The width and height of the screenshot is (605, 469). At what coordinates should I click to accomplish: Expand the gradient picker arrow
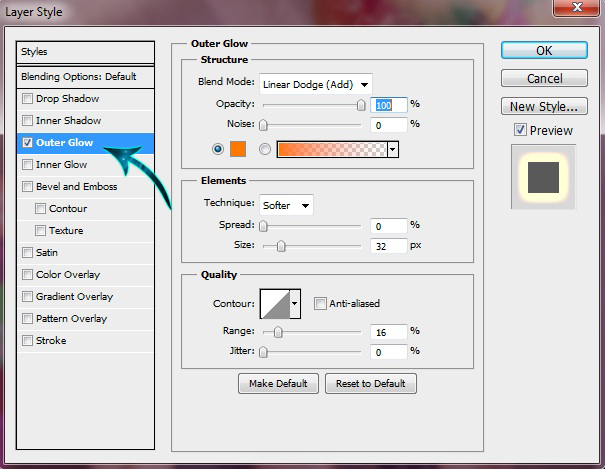click(393, 149)
